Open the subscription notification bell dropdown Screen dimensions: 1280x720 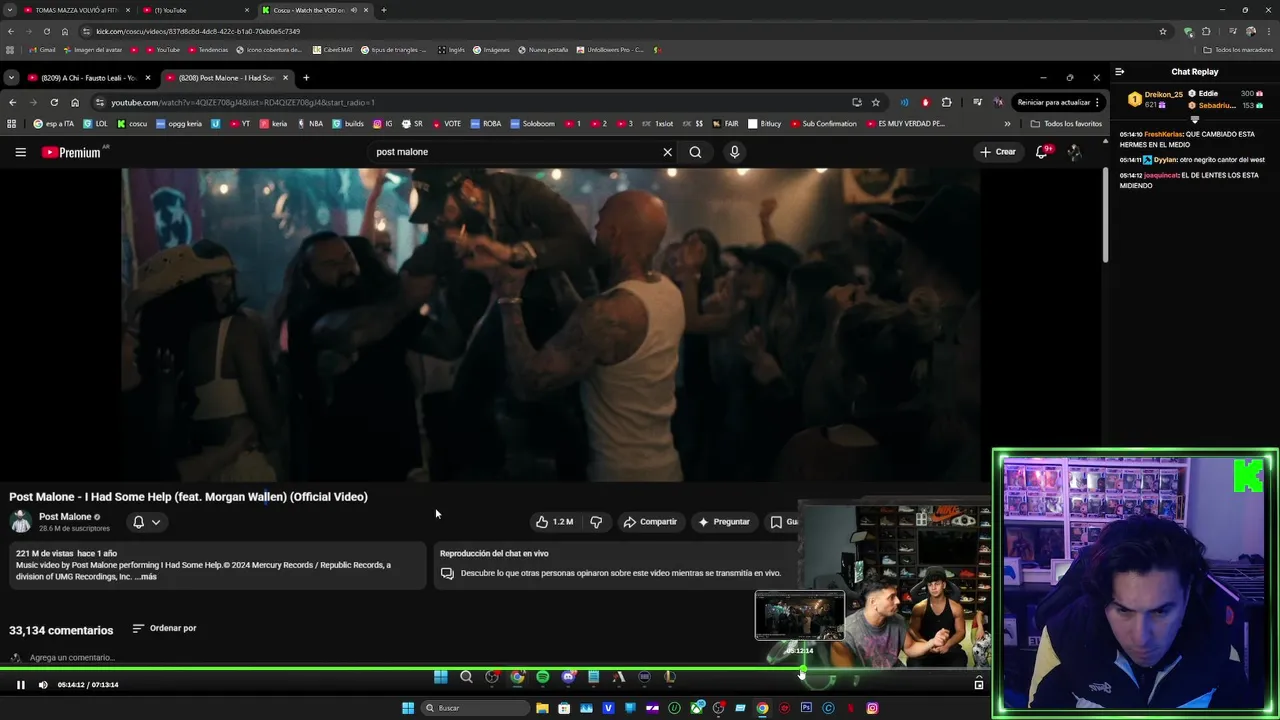click(x=146, y=522)
